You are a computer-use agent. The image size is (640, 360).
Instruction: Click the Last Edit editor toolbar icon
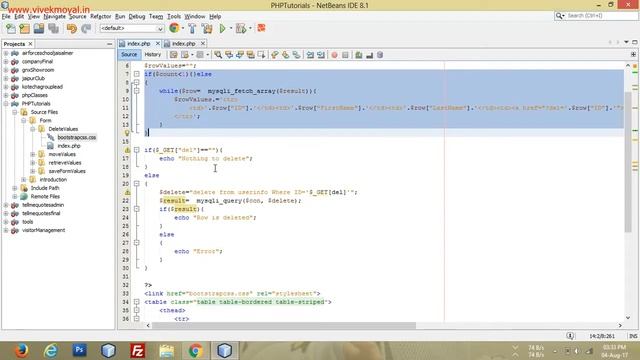[x=173, y=55]
